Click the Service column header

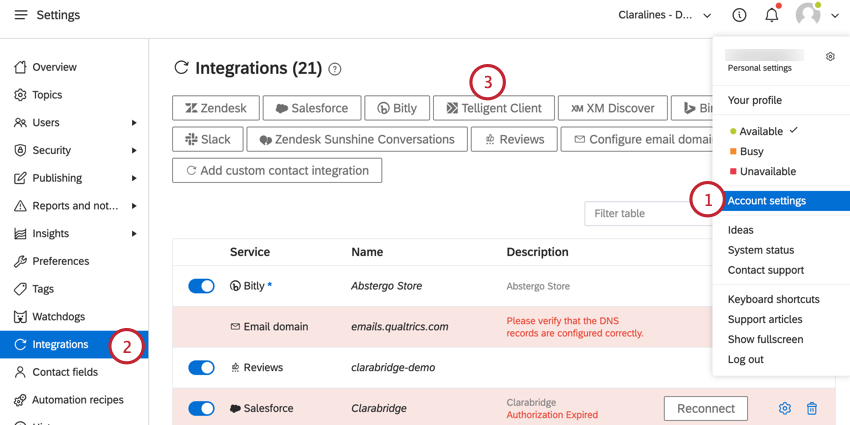250,252
